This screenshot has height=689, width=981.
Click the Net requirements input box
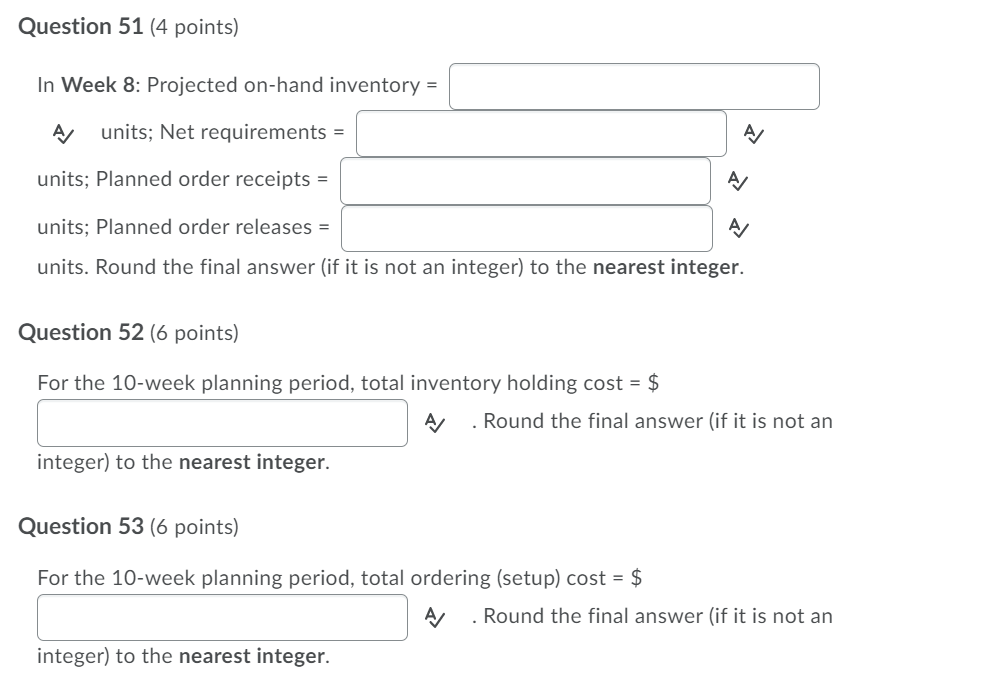coord(540,131)
